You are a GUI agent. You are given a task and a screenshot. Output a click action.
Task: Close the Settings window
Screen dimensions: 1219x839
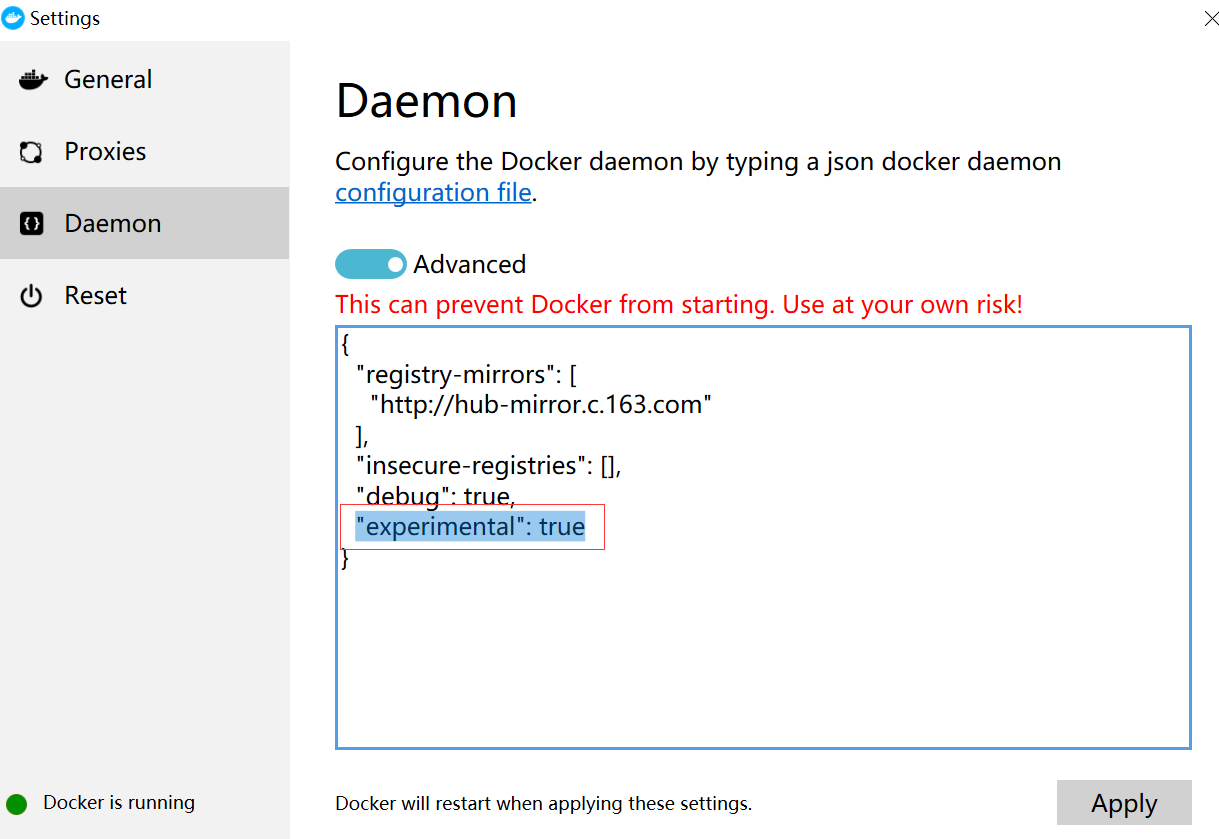click(1210, 18)
